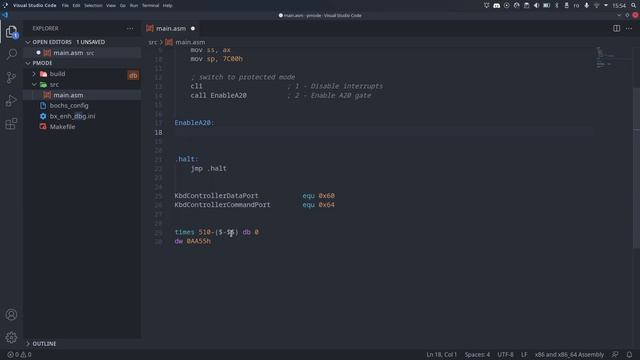Click the editor vertical scrollbar
This screenshot has width=640, height=360.
pyautogui.click(x=636, y=167)
